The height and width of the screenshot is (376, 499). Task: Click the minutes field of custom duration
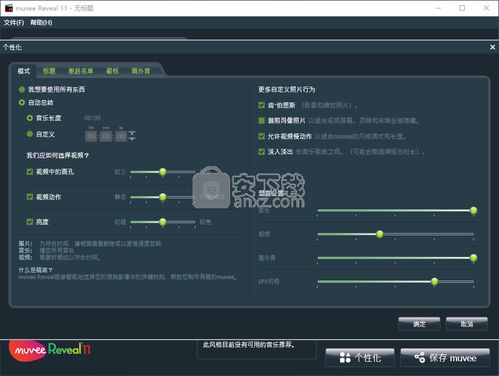click(x=106, y=136)
